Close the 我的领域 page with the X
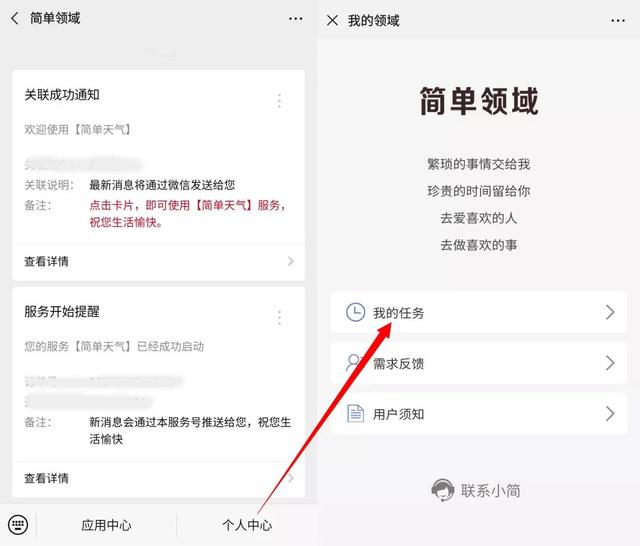 [332, 20]
